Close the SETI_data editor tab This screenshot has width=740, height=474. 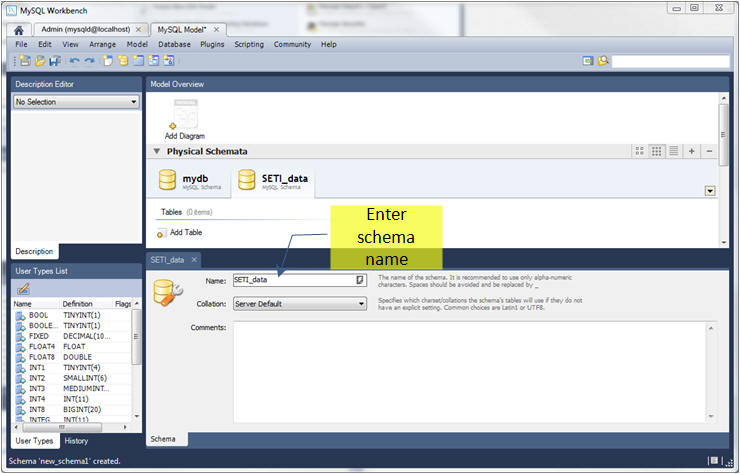194,260
